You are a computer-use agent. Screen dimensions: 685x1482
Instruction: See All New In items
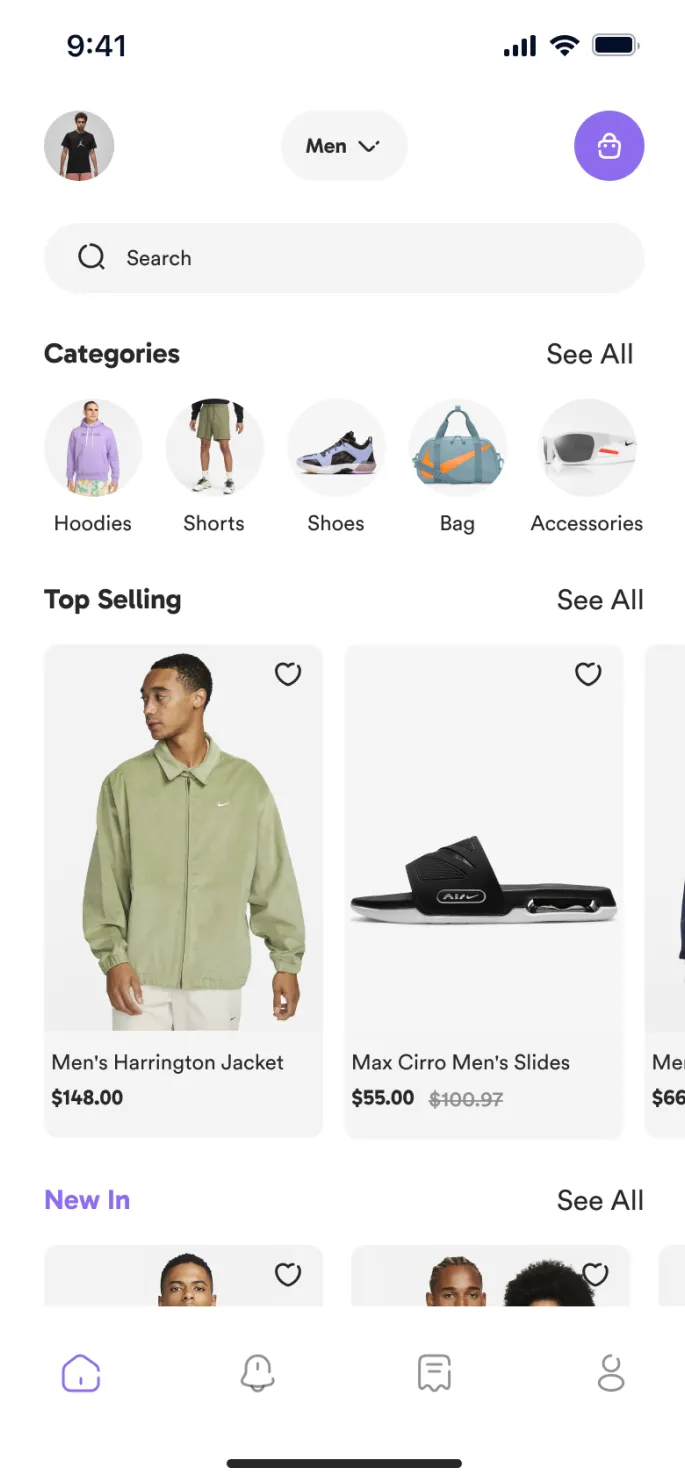coord(600,1200)
